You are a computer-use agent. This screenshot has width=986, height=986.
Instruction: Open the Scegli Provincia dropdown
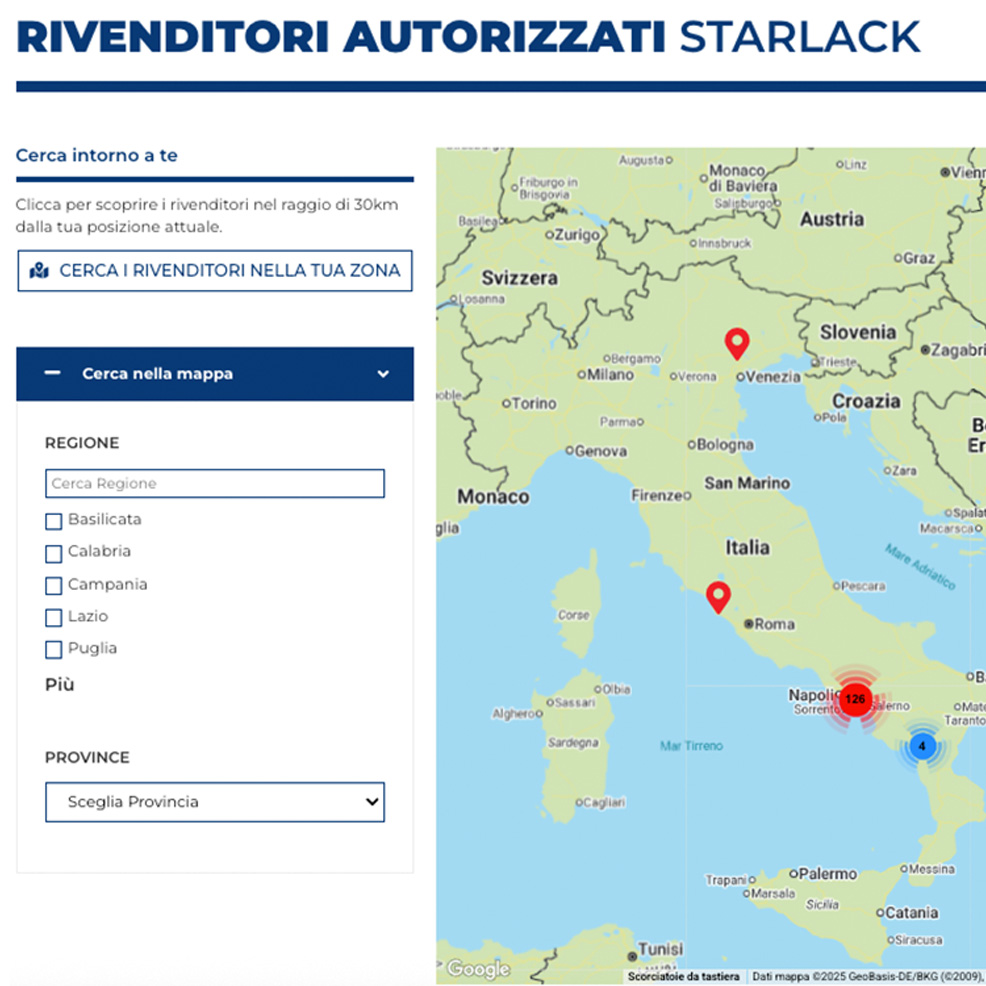214,802
